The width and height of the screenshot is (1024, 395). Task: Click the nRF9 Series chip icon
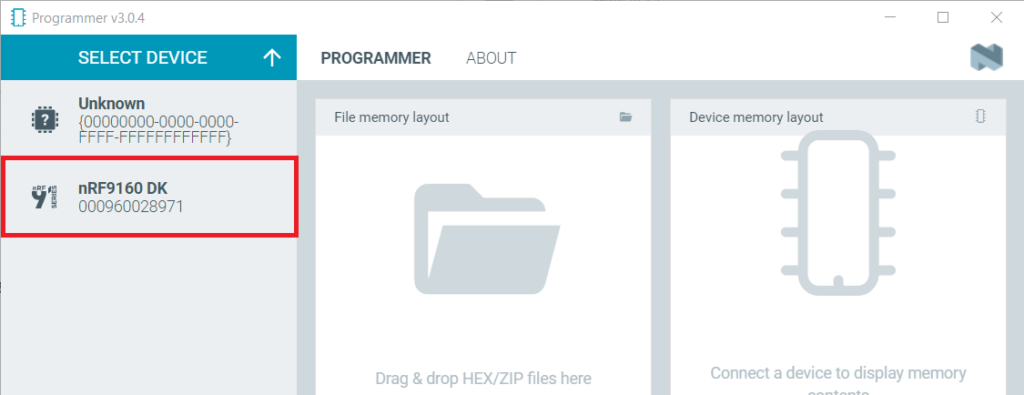click(44, 197)
